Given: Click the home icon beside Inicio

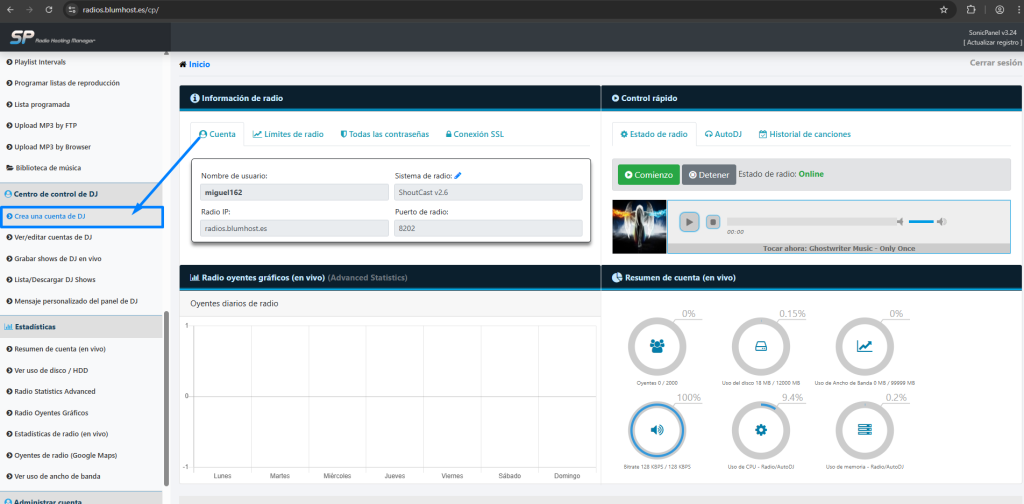Looking at the screenshot, I should tap(183, 64).
